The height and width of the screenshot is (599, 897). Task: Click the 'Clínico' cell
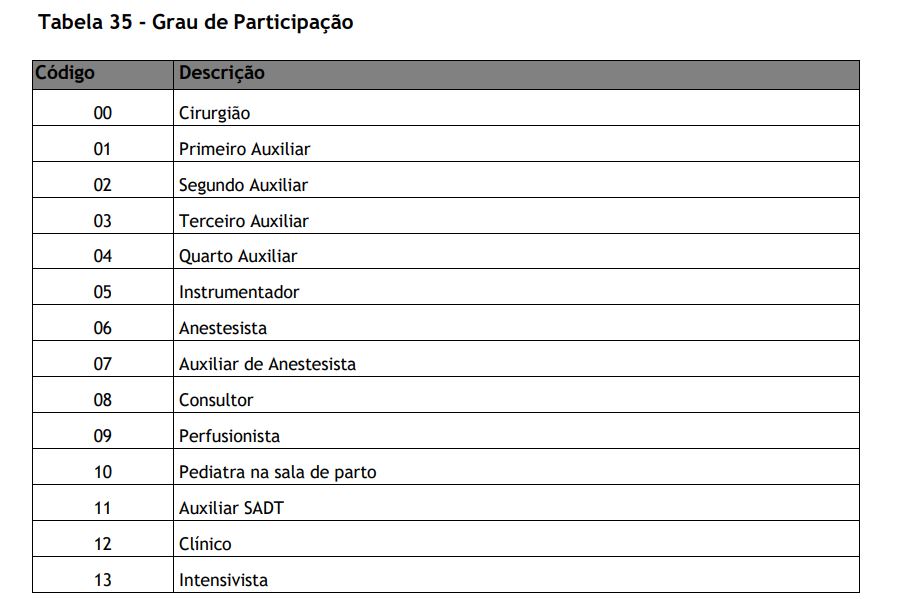click(x=205, y=544)
